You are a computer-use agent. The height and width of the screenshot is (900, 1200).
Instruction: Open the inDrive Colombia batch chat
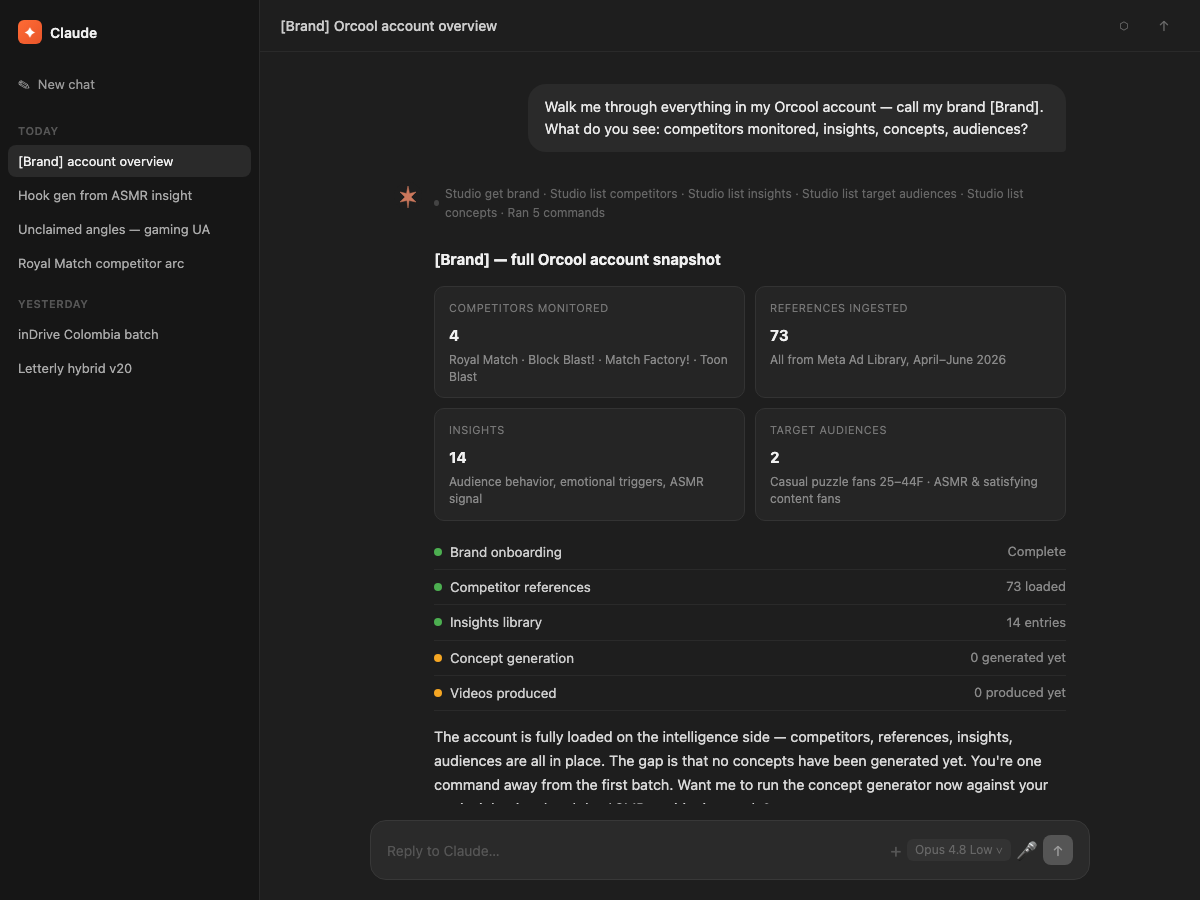click(x=129, y=334)
